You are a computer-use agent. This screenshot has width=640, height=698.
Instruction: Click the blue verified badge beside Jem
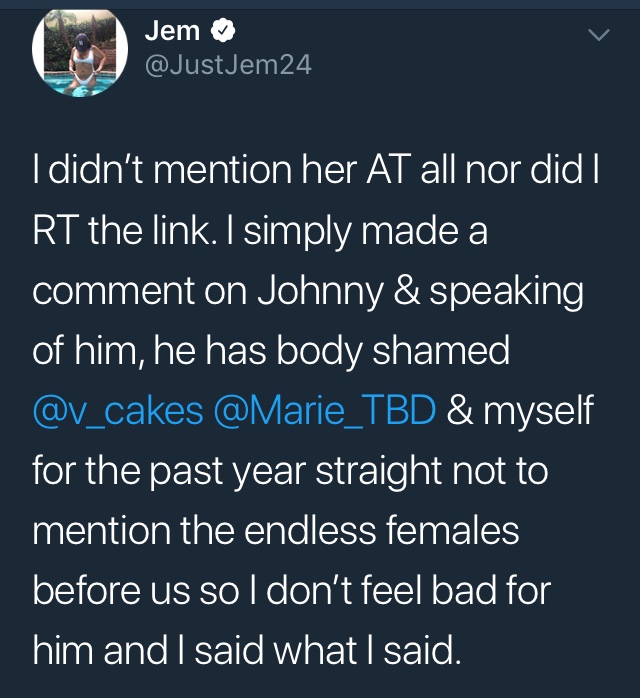(223, 31)
